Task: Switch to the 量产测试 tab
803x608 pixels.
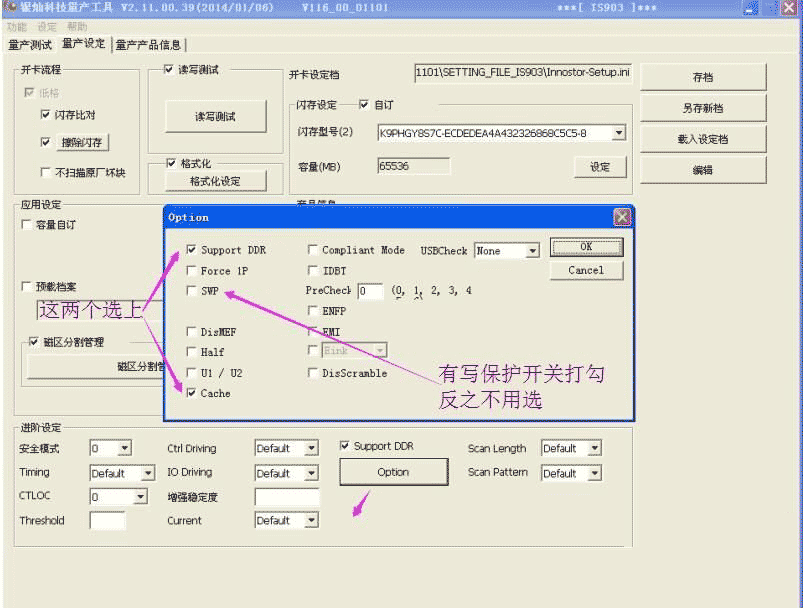Action: coord(30,44)
